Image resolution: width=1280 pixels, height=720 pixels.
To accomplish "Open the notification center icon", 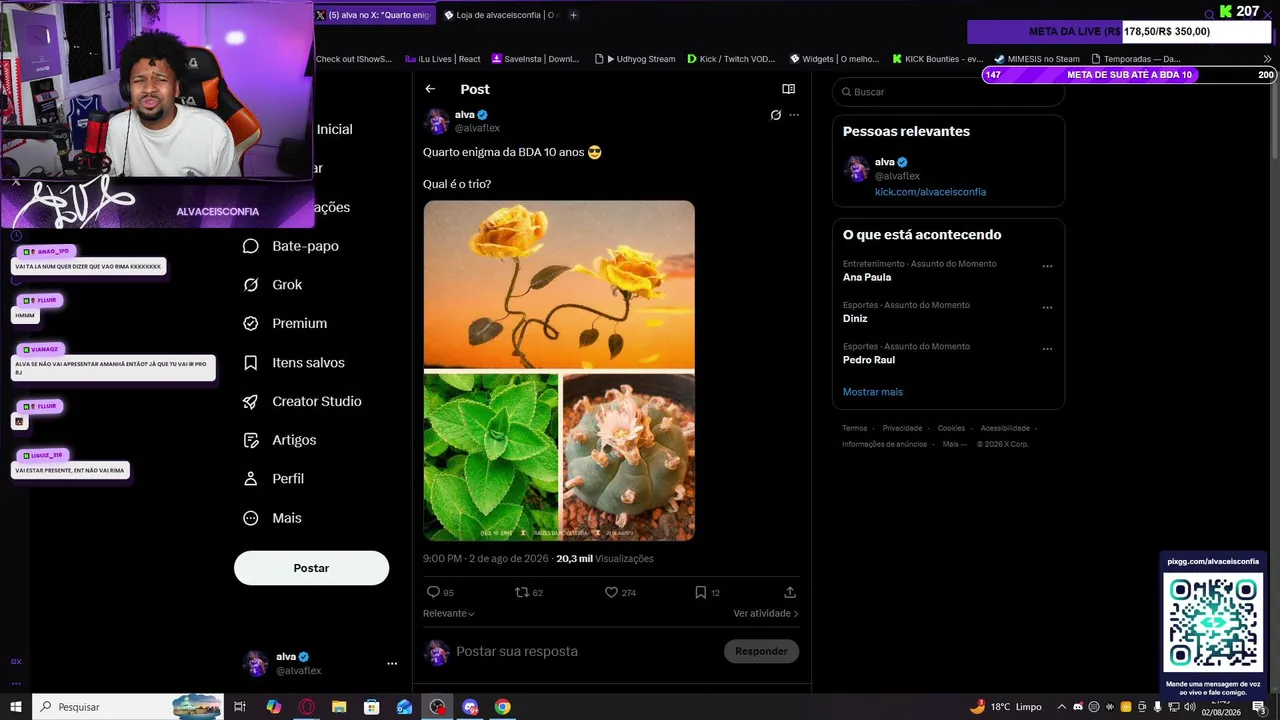I will click(x=1260, y=707).
